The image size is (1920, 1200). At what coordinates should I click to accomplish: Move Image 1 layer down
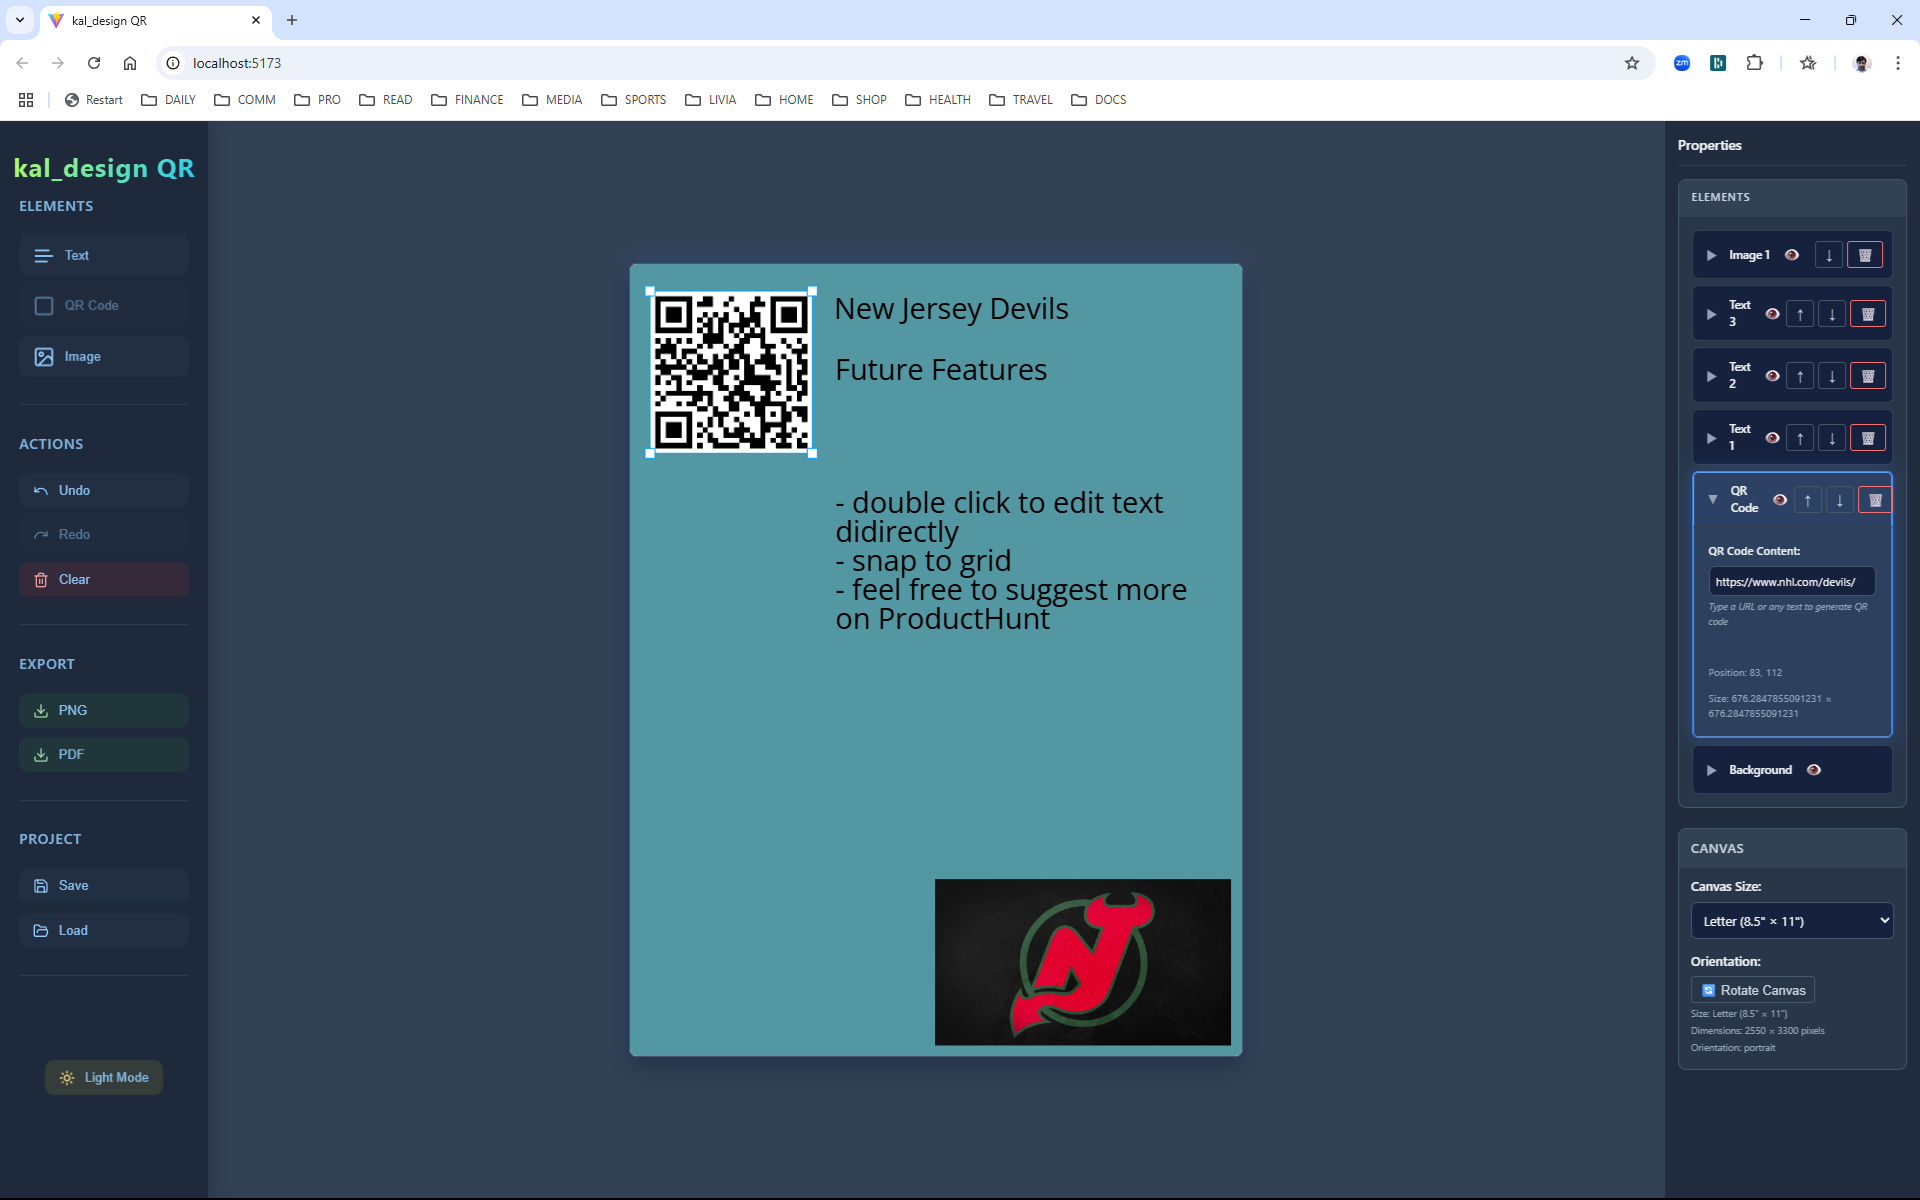point(1829,255)
